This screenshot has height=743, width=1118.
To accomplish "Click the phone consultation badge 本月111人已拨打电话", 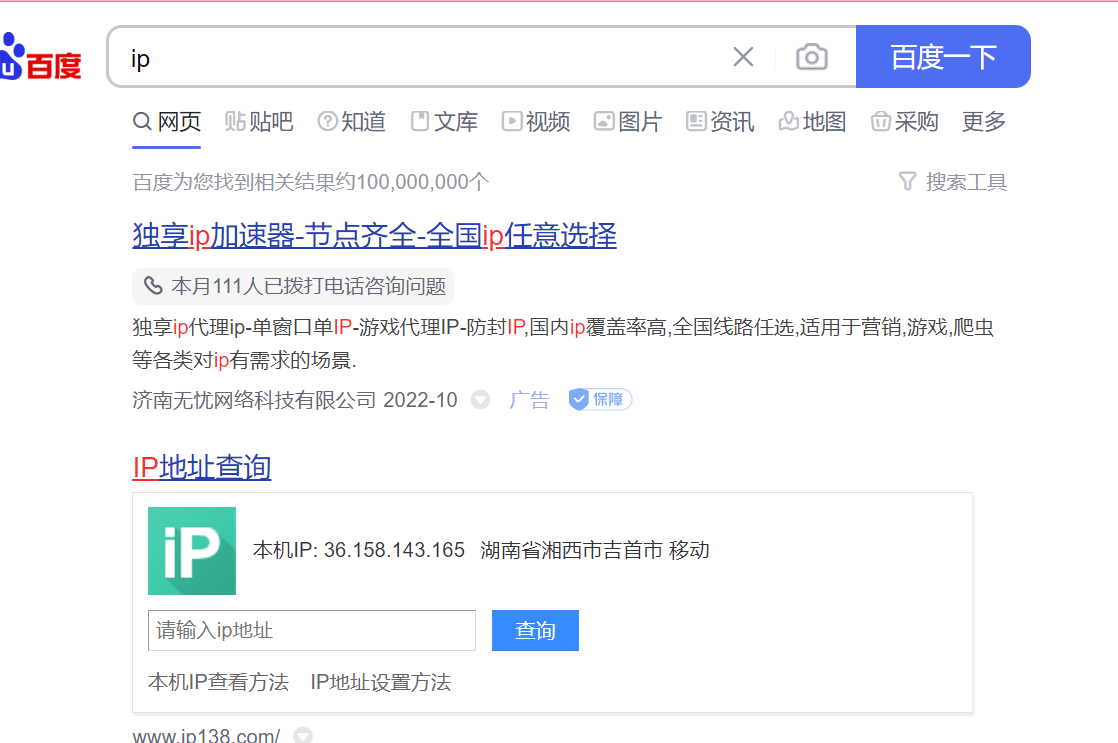I will point(293,287).
